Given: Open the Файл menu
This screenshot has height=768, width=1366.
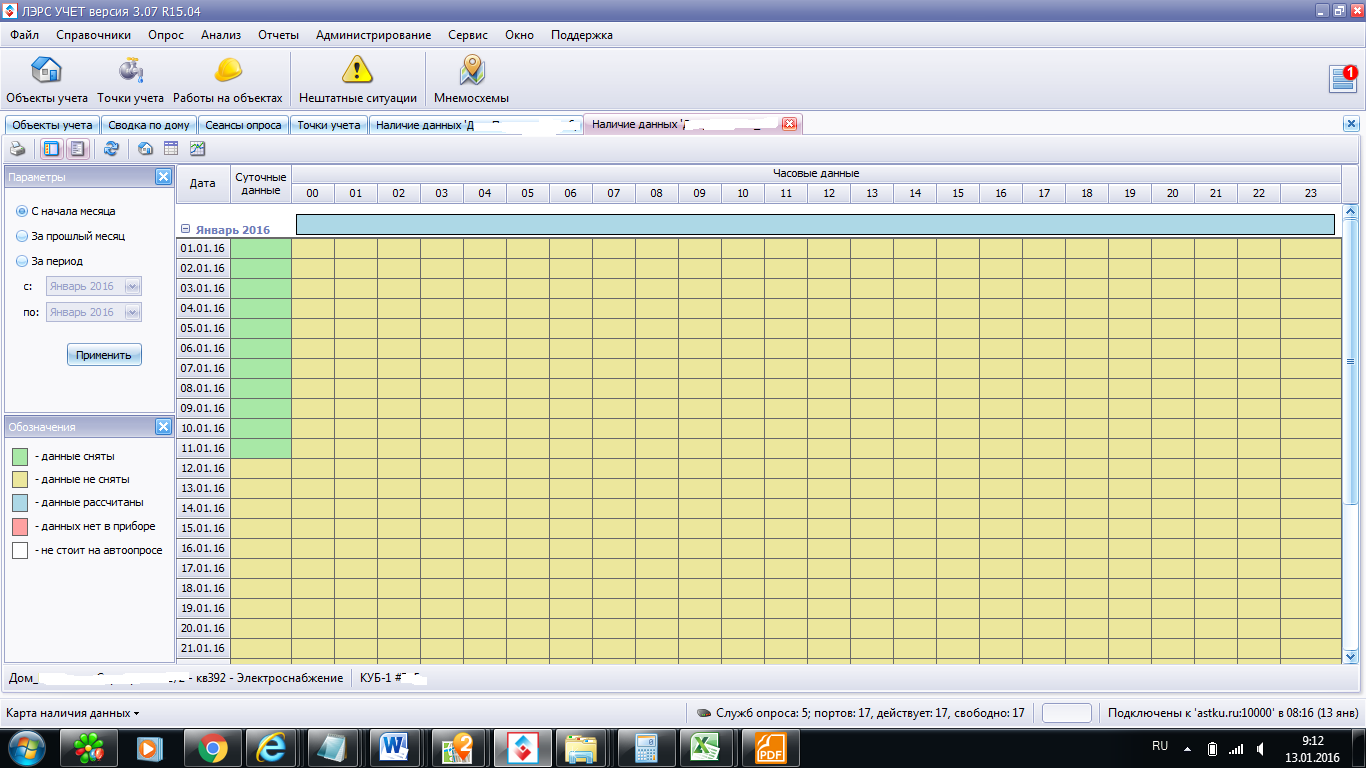Looking at the screenshot, I should (25, 35).
